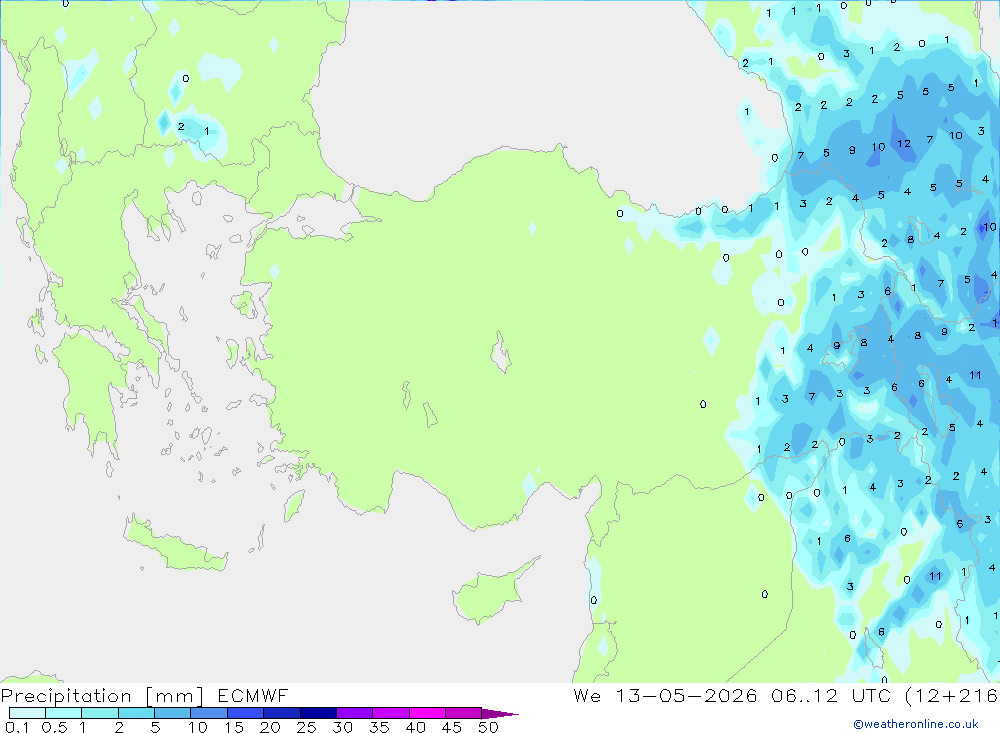1000x733 pixels.
Task: Select the '50' legend scale label
Action: click(488, 727)
